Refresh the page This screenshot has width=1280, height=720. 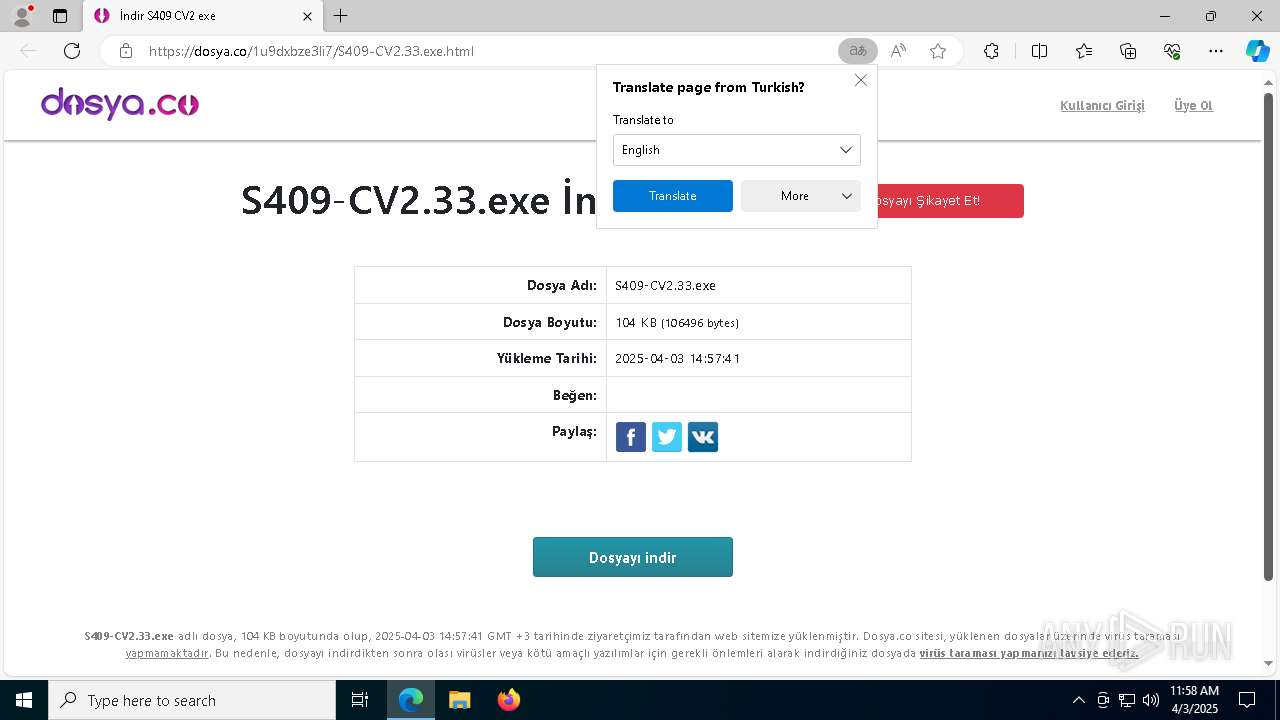tap(72, 51)
